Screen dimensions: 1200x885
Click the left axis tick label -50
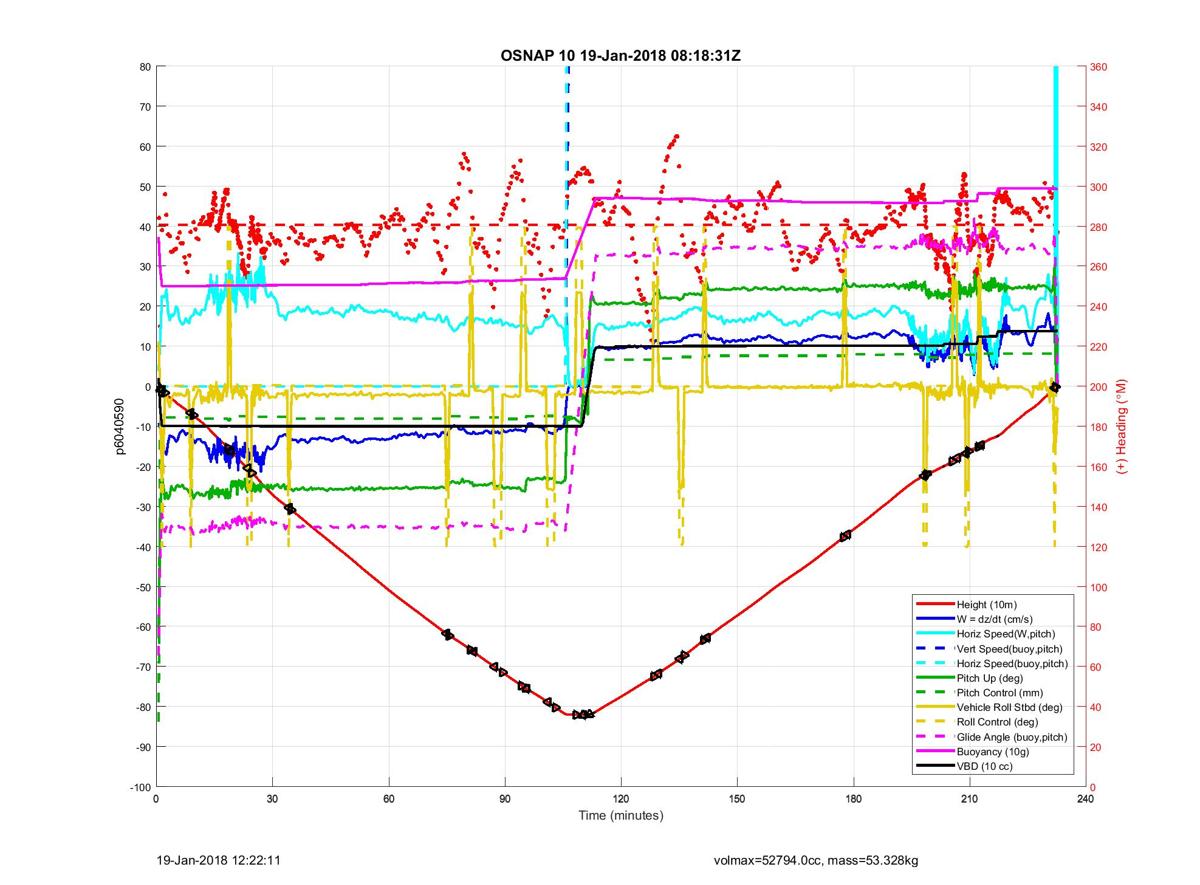(142, 587)
